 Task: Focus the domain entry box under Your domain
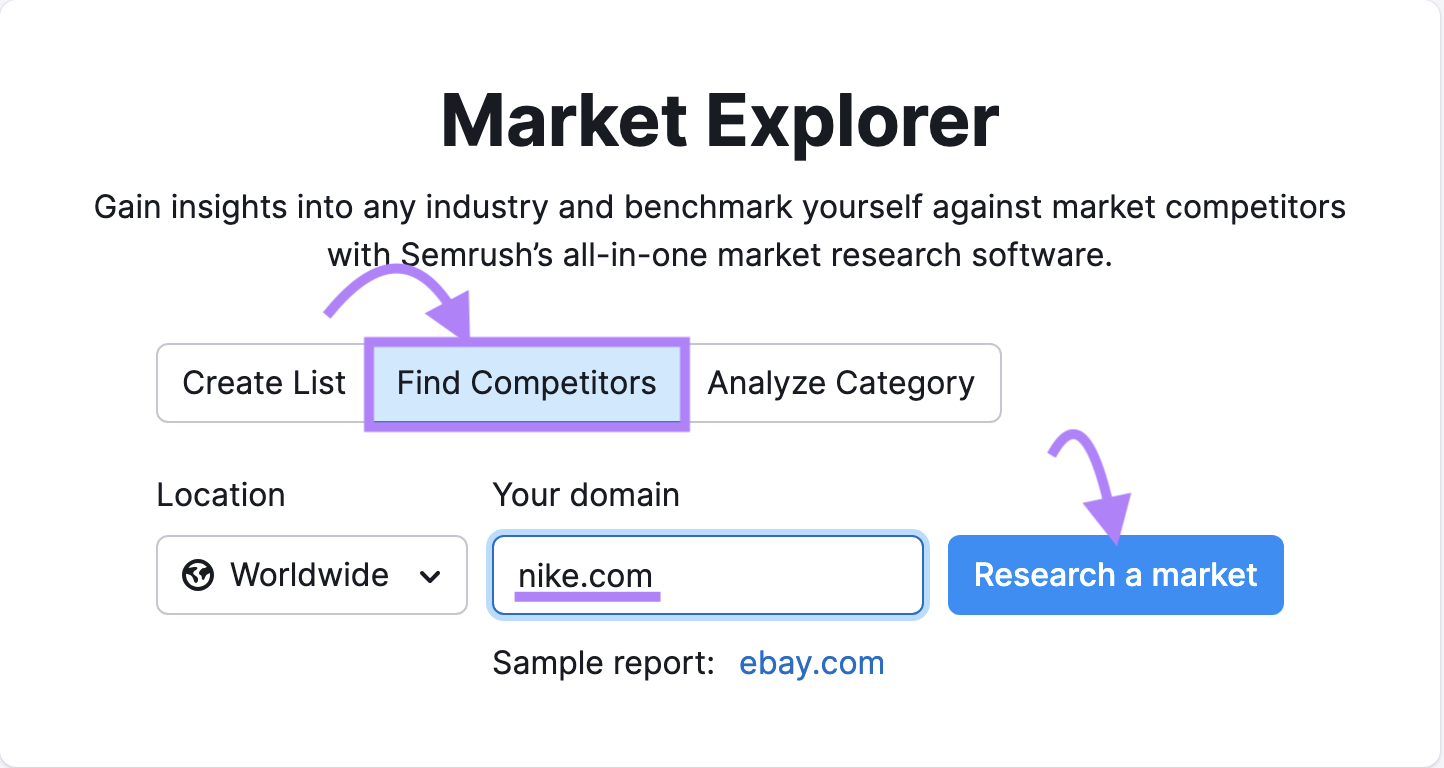[x=707, y=575]
